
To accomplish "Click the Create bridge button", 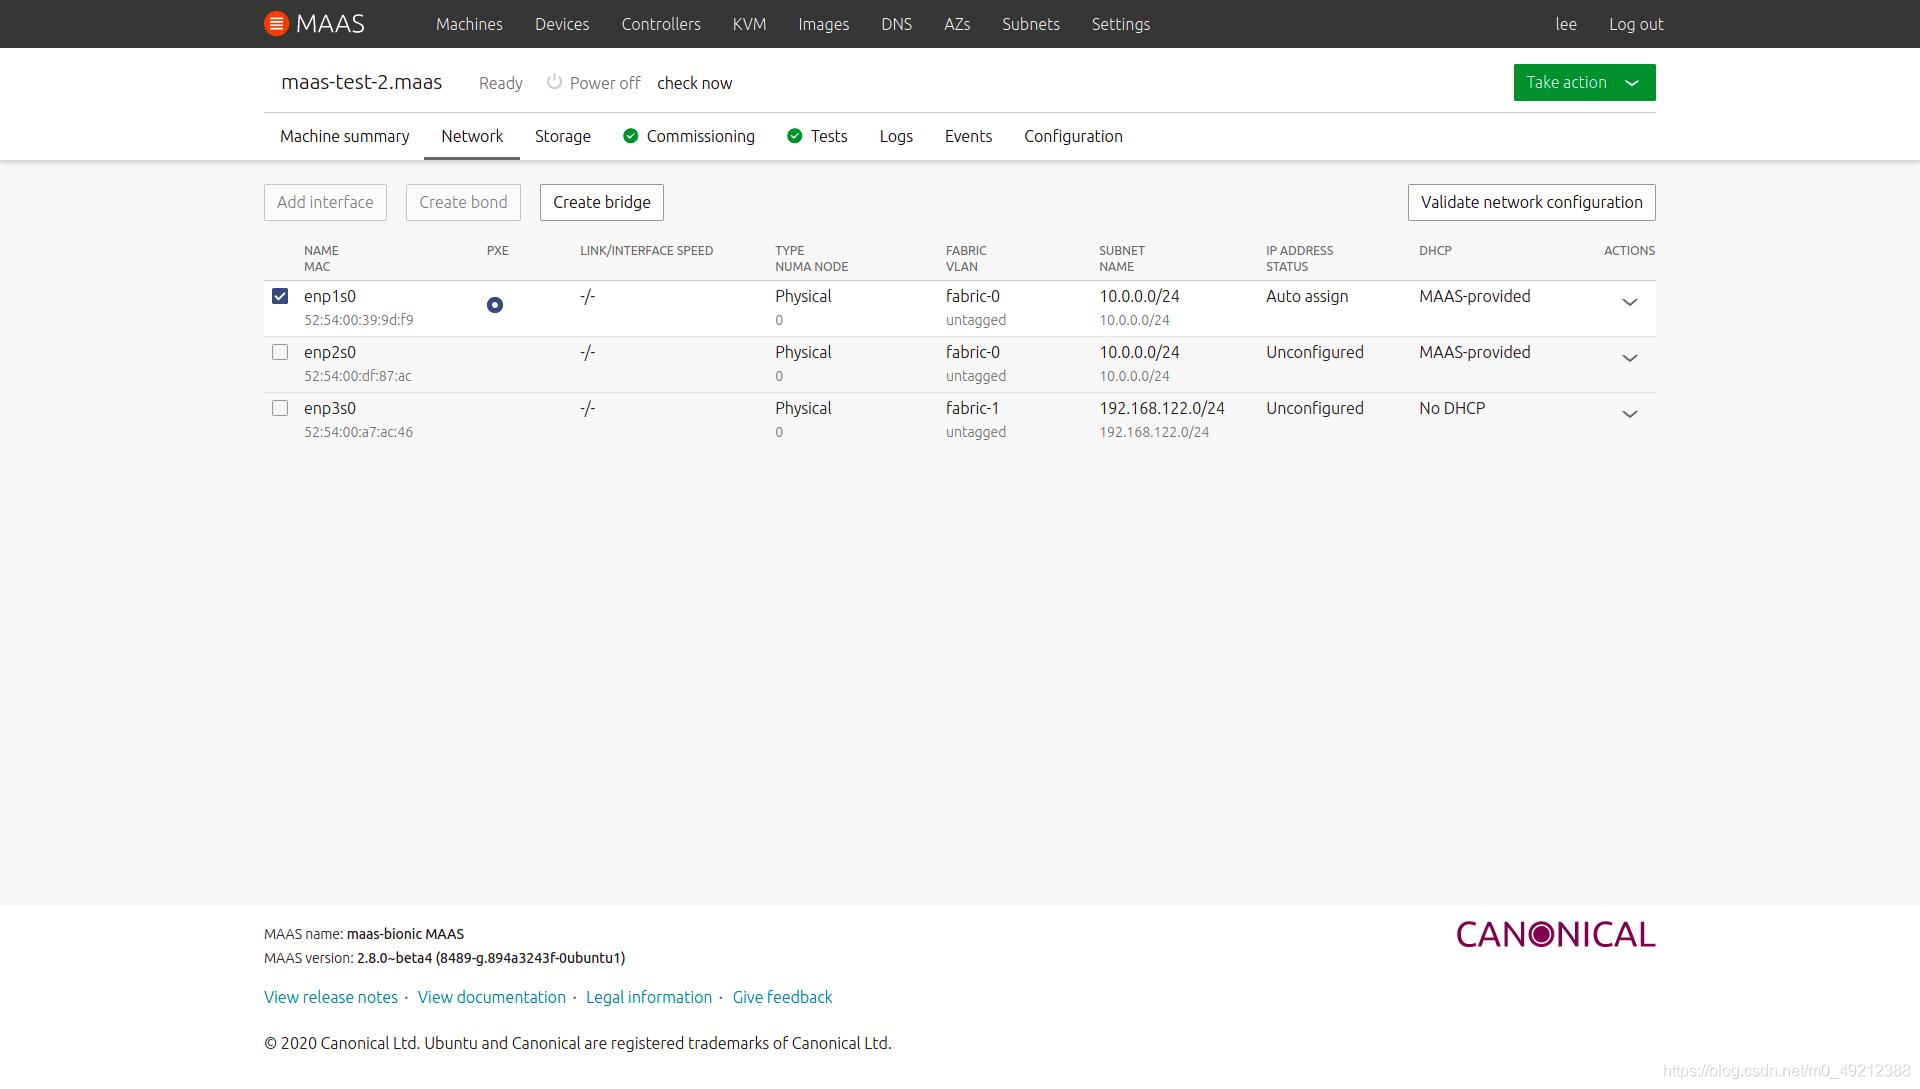I will pos(601,202).
